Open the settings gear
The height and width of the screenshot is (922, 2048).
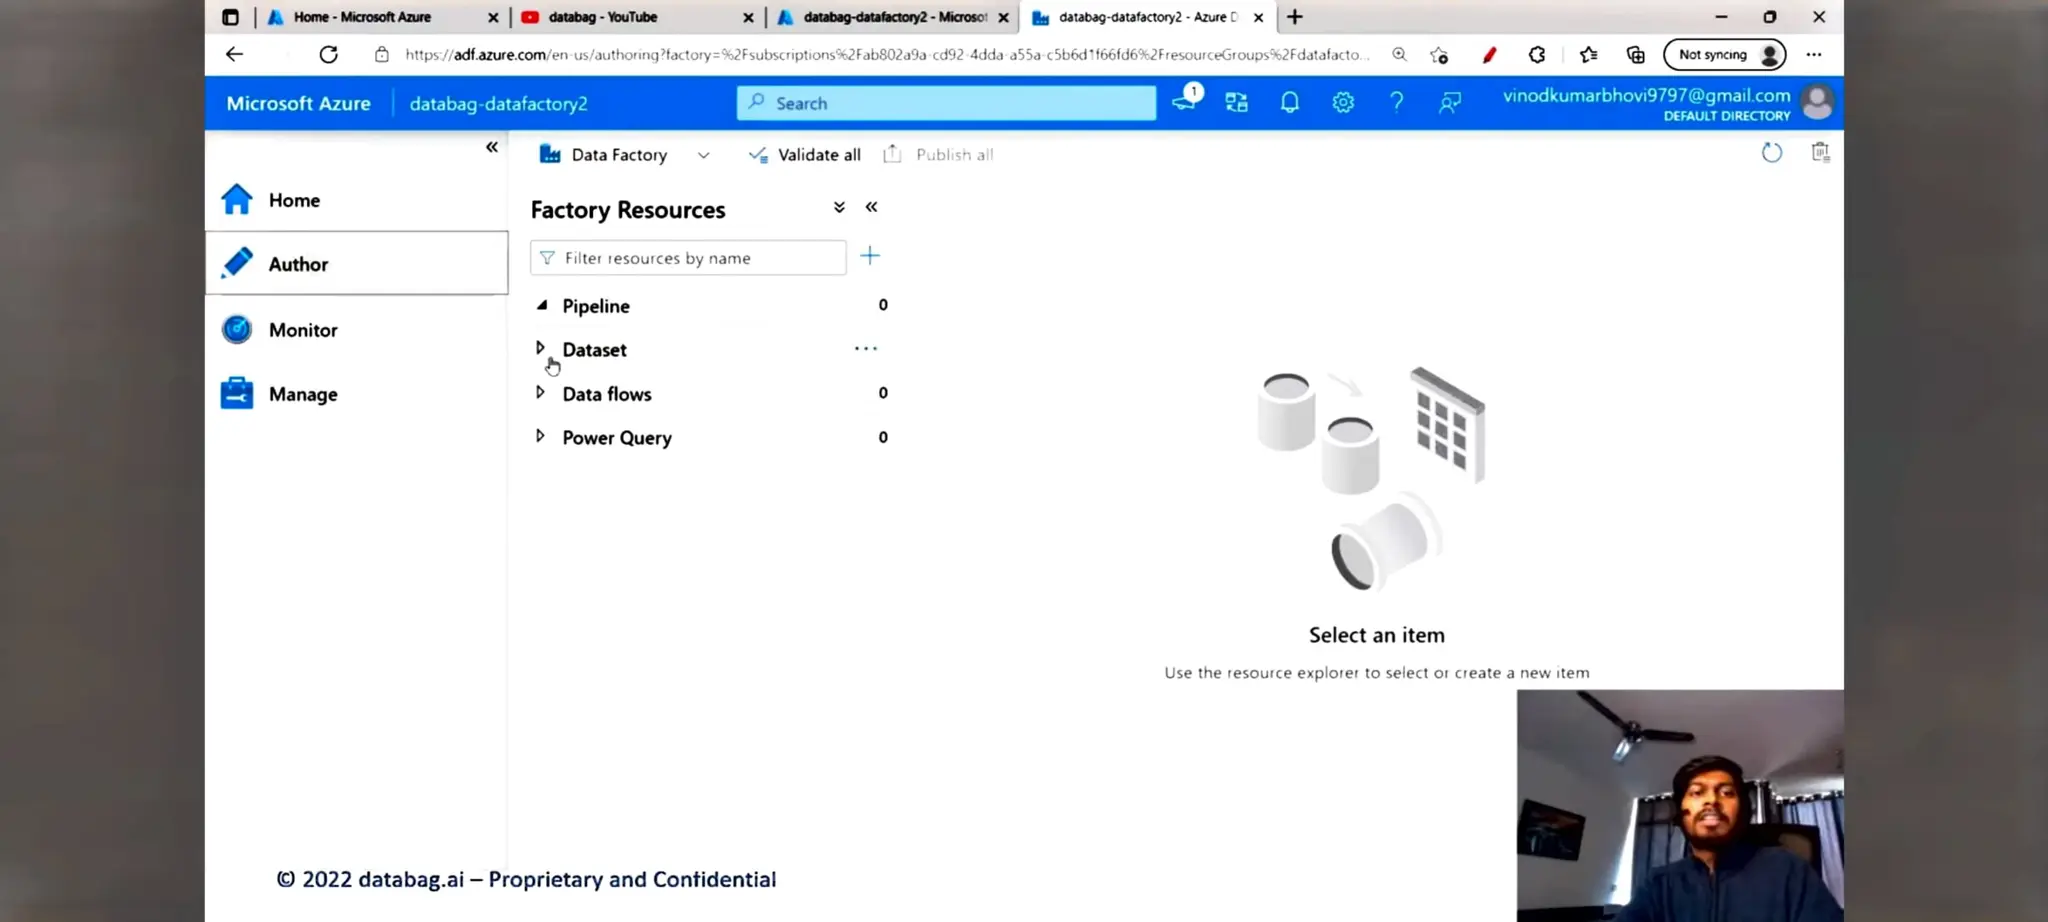(x=1343, y=102)
